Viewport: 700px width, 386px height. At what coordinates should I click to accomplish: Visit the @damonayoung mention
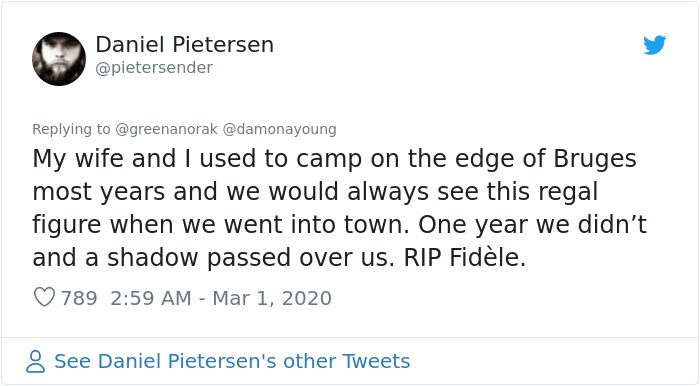[x=279, y=129]
